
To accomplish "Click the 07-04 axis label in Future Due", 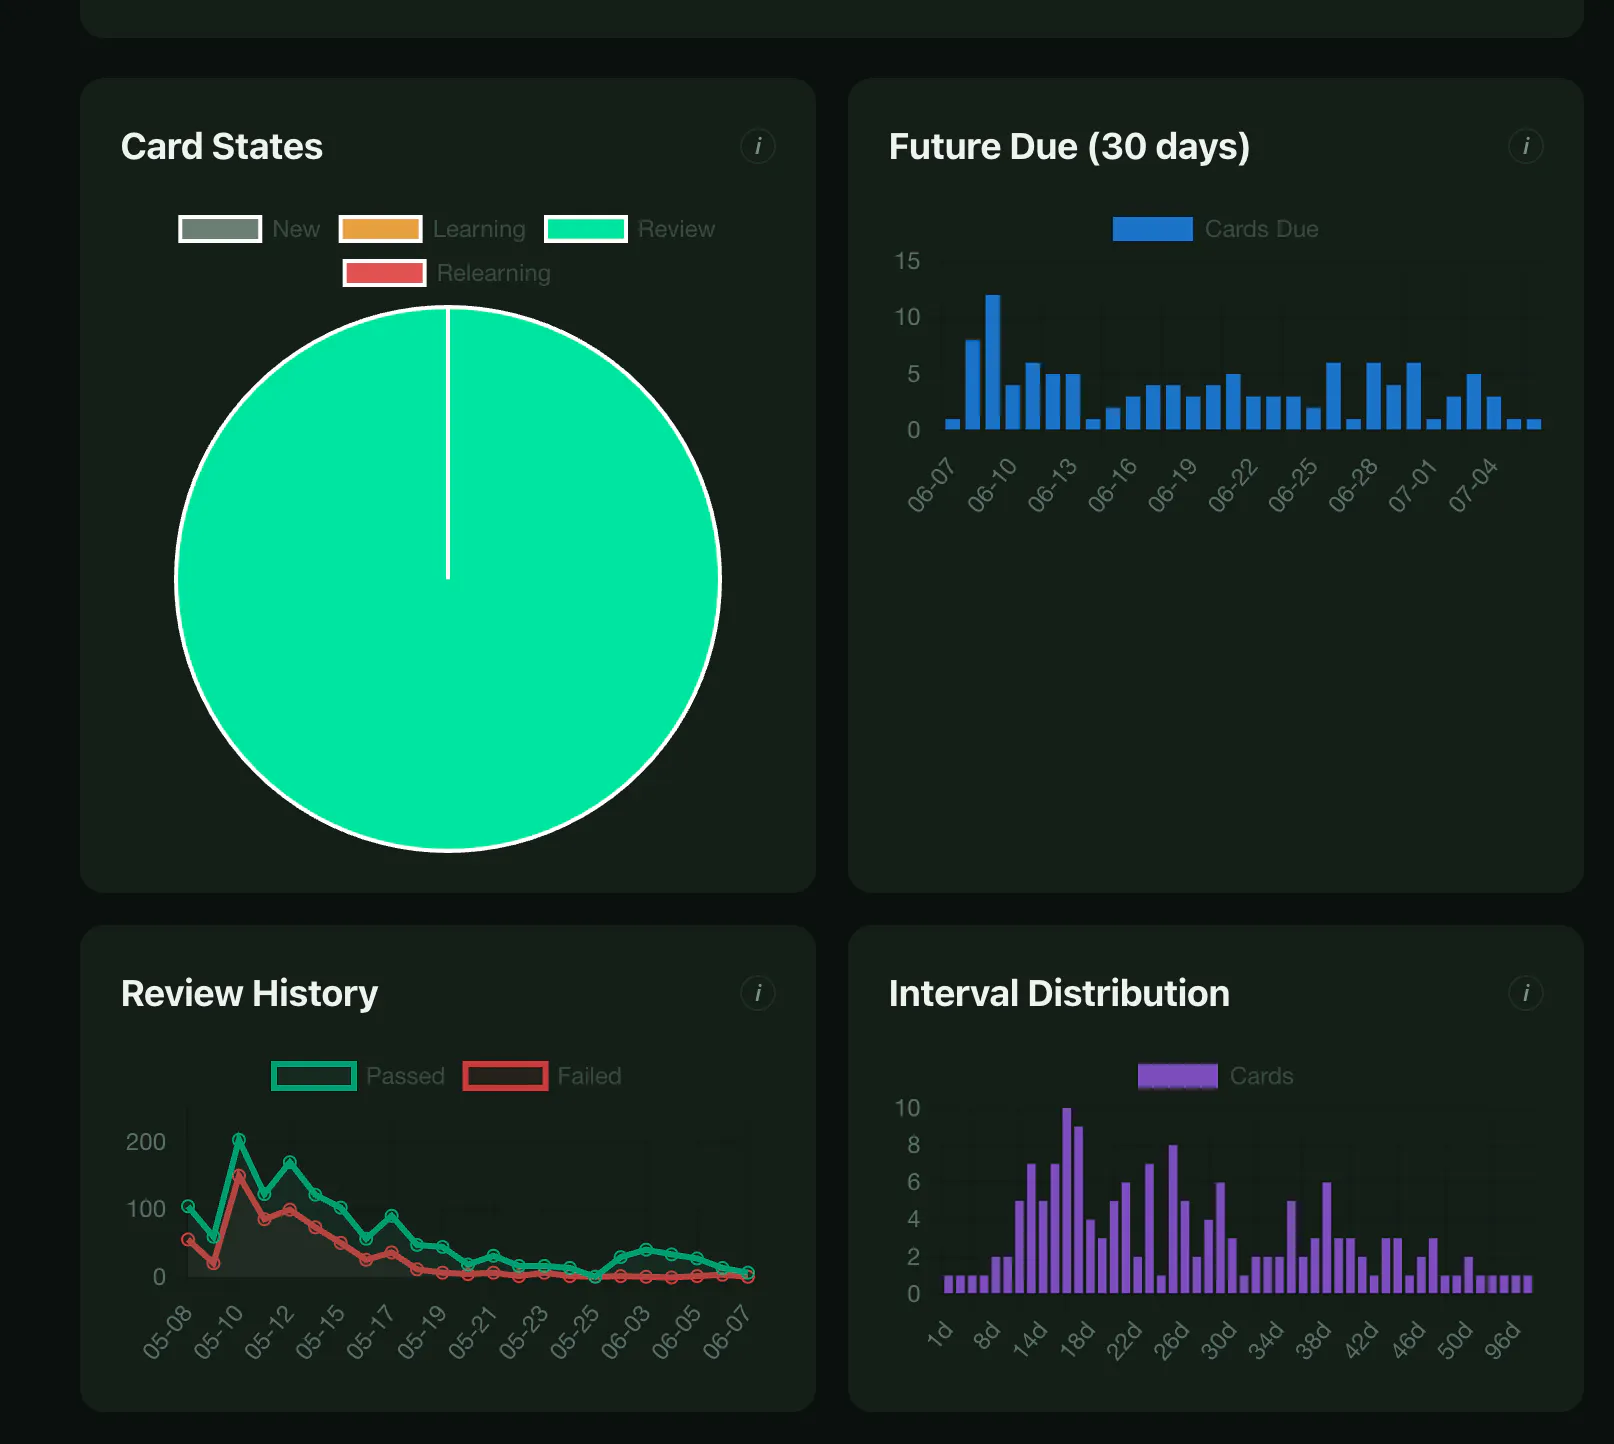I will [x=1473, y=486].
